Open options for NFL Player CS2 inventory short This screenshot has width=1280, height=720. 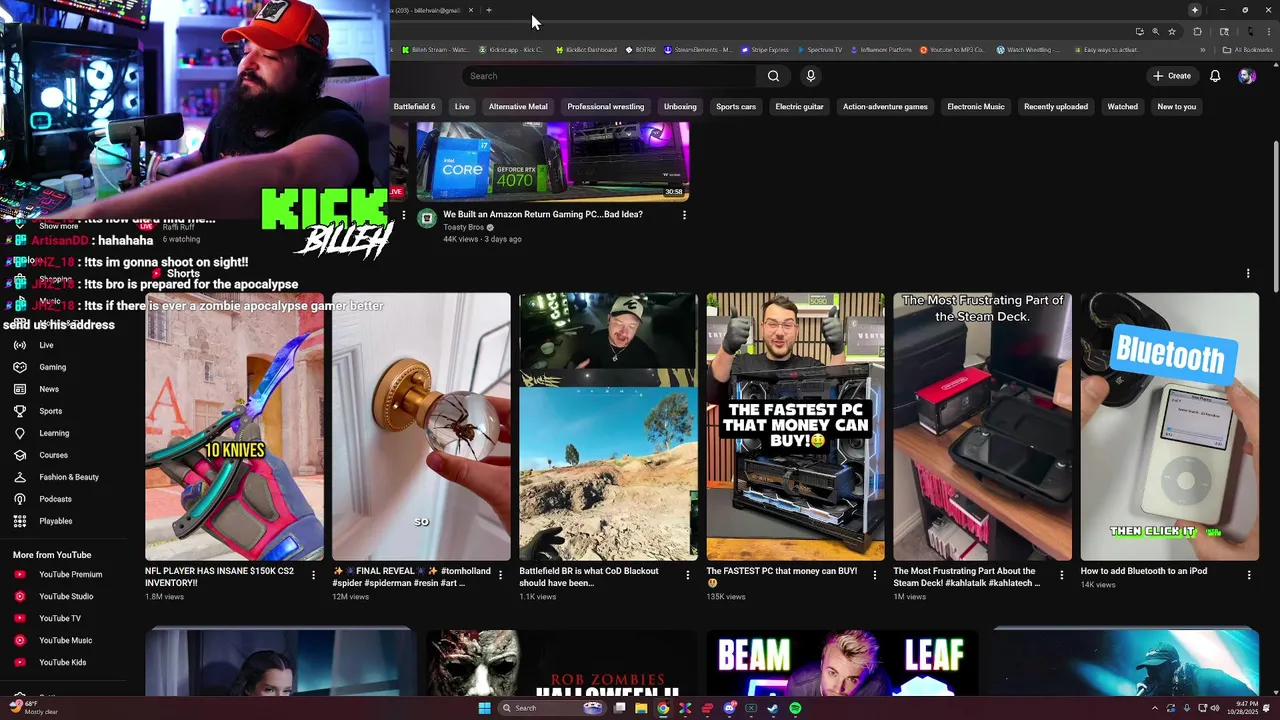(313, 575)
